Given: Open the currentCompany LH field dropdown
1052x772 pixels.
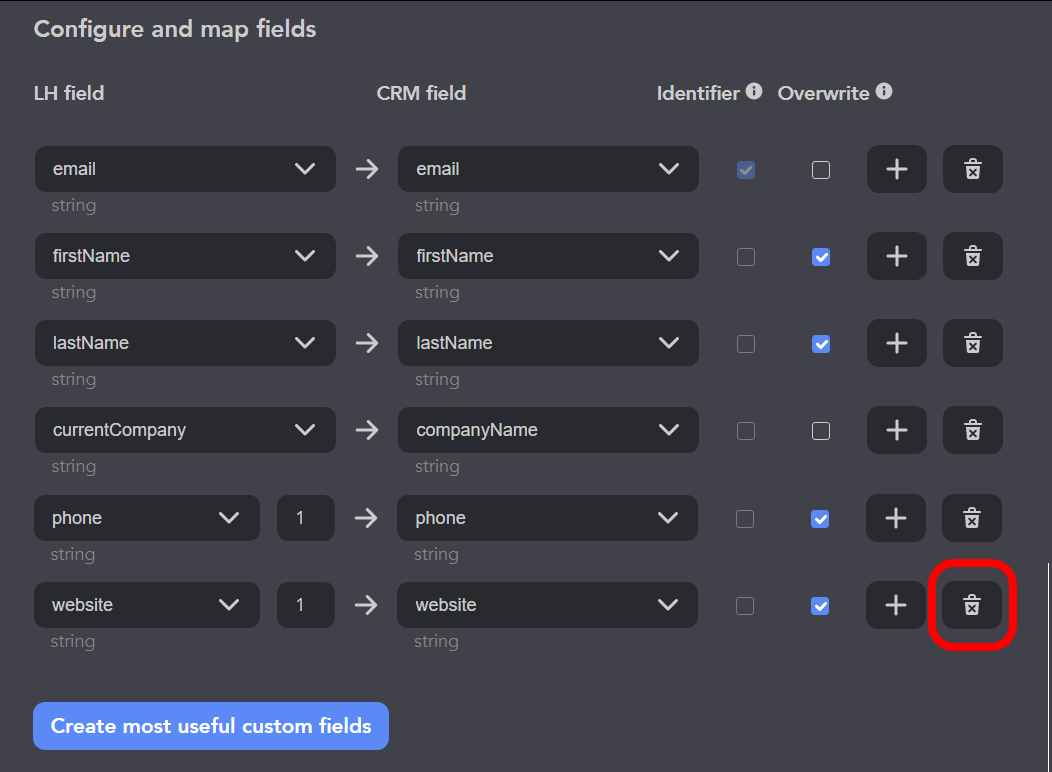Looking at the screenshot, I should [185, 430].
